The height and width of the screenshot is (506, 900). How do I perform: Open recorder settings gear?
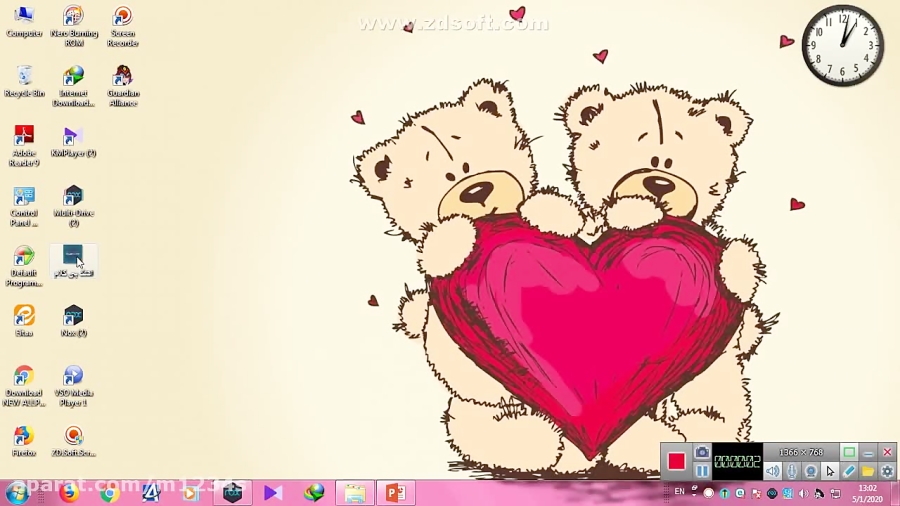pyautogui.click(x=887, y=471)
